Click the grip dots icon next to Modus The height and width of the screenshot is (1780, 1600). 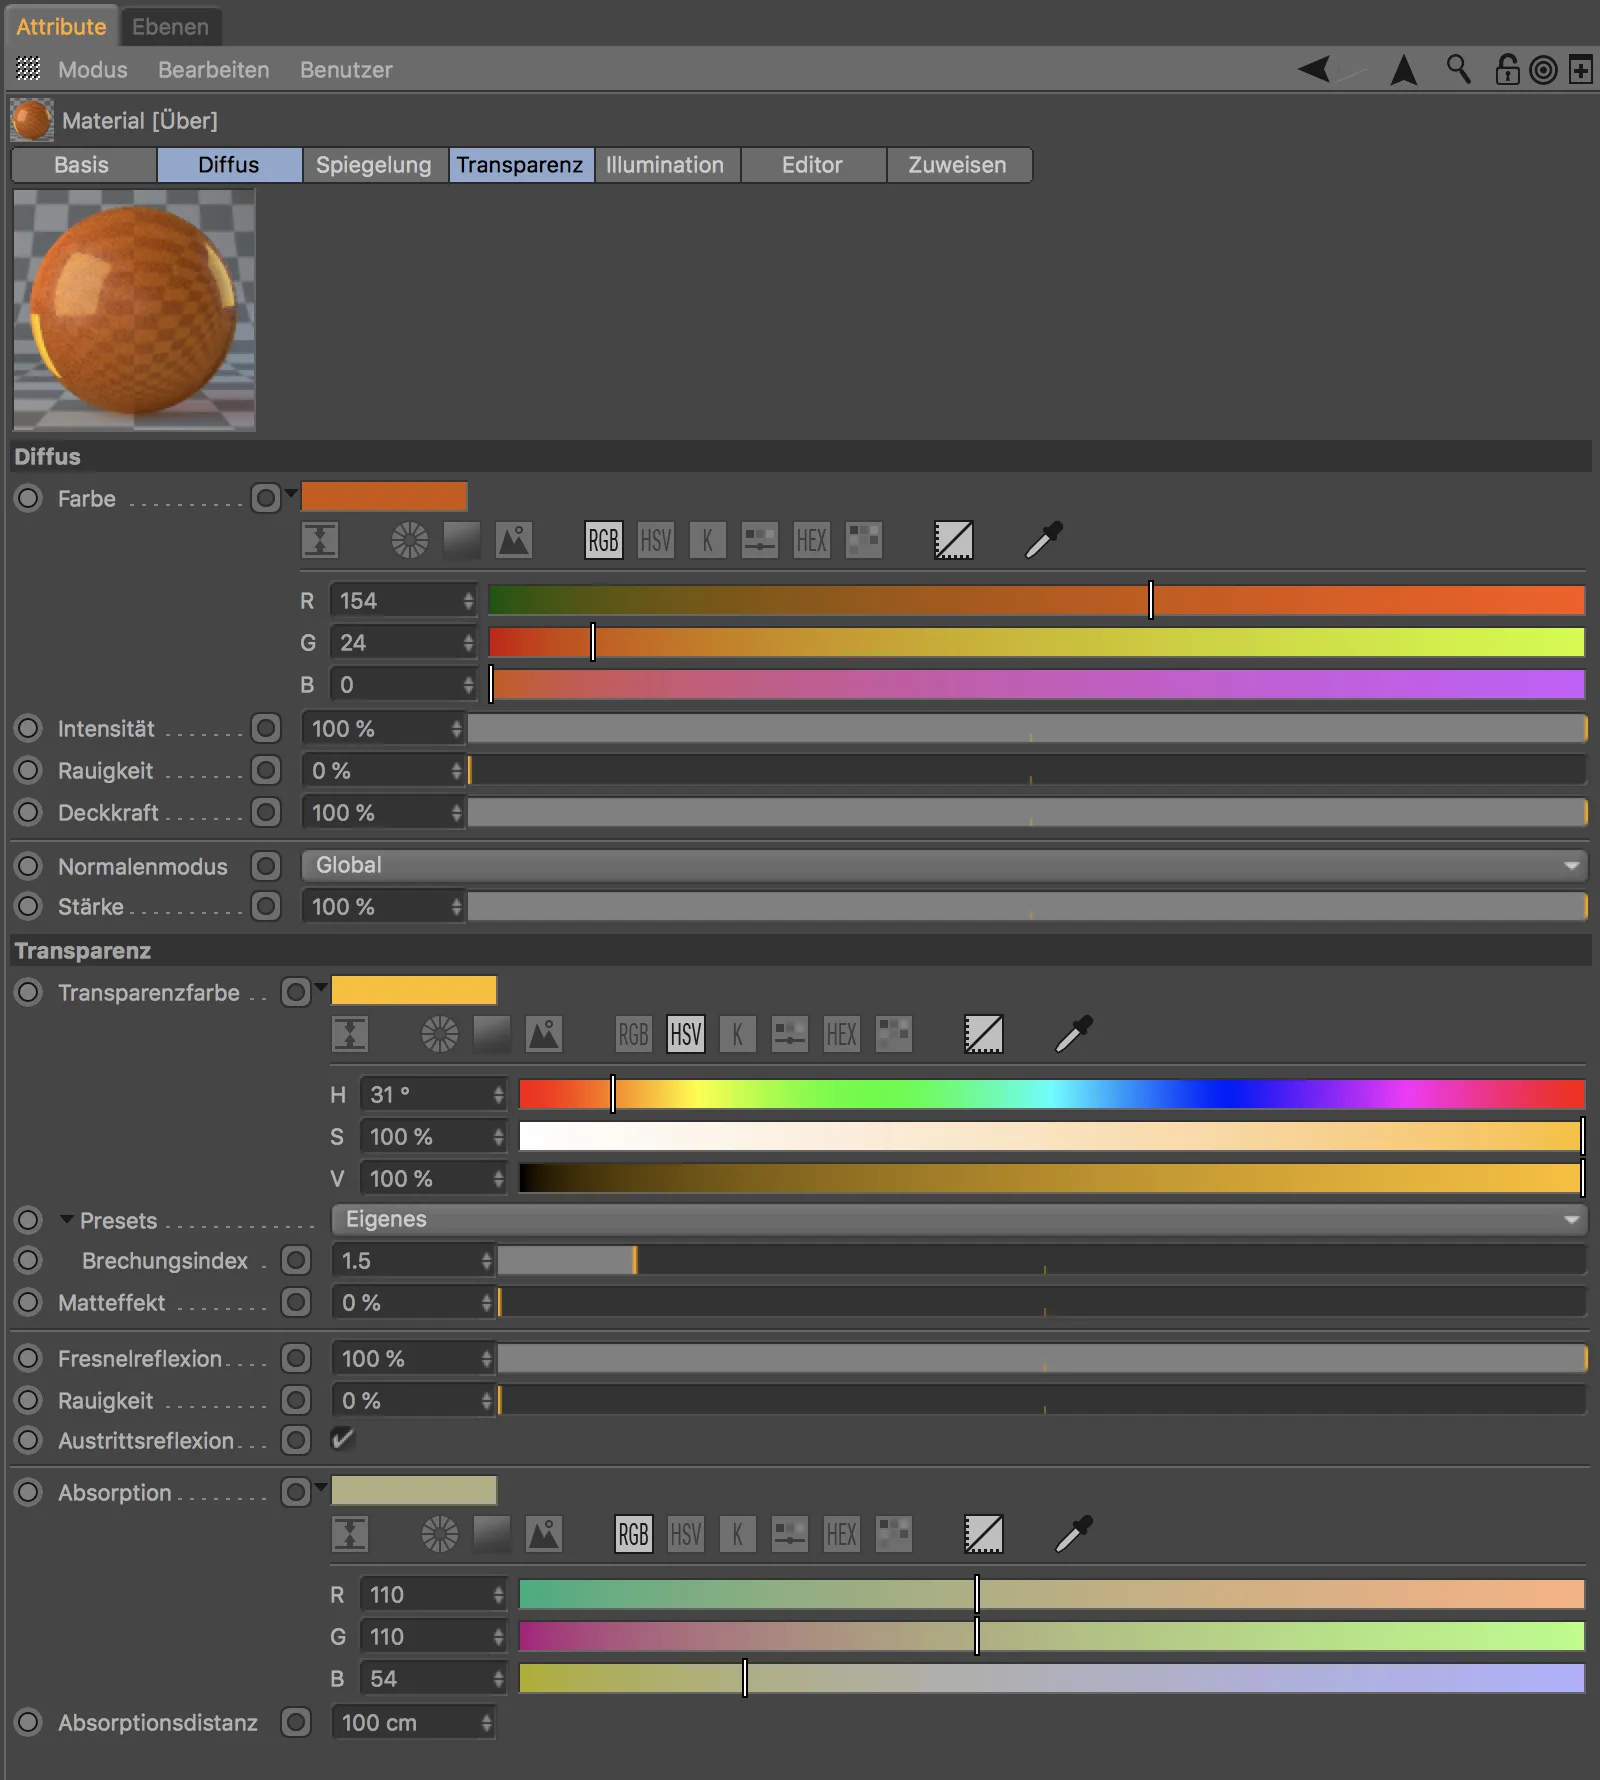point(28,69)
